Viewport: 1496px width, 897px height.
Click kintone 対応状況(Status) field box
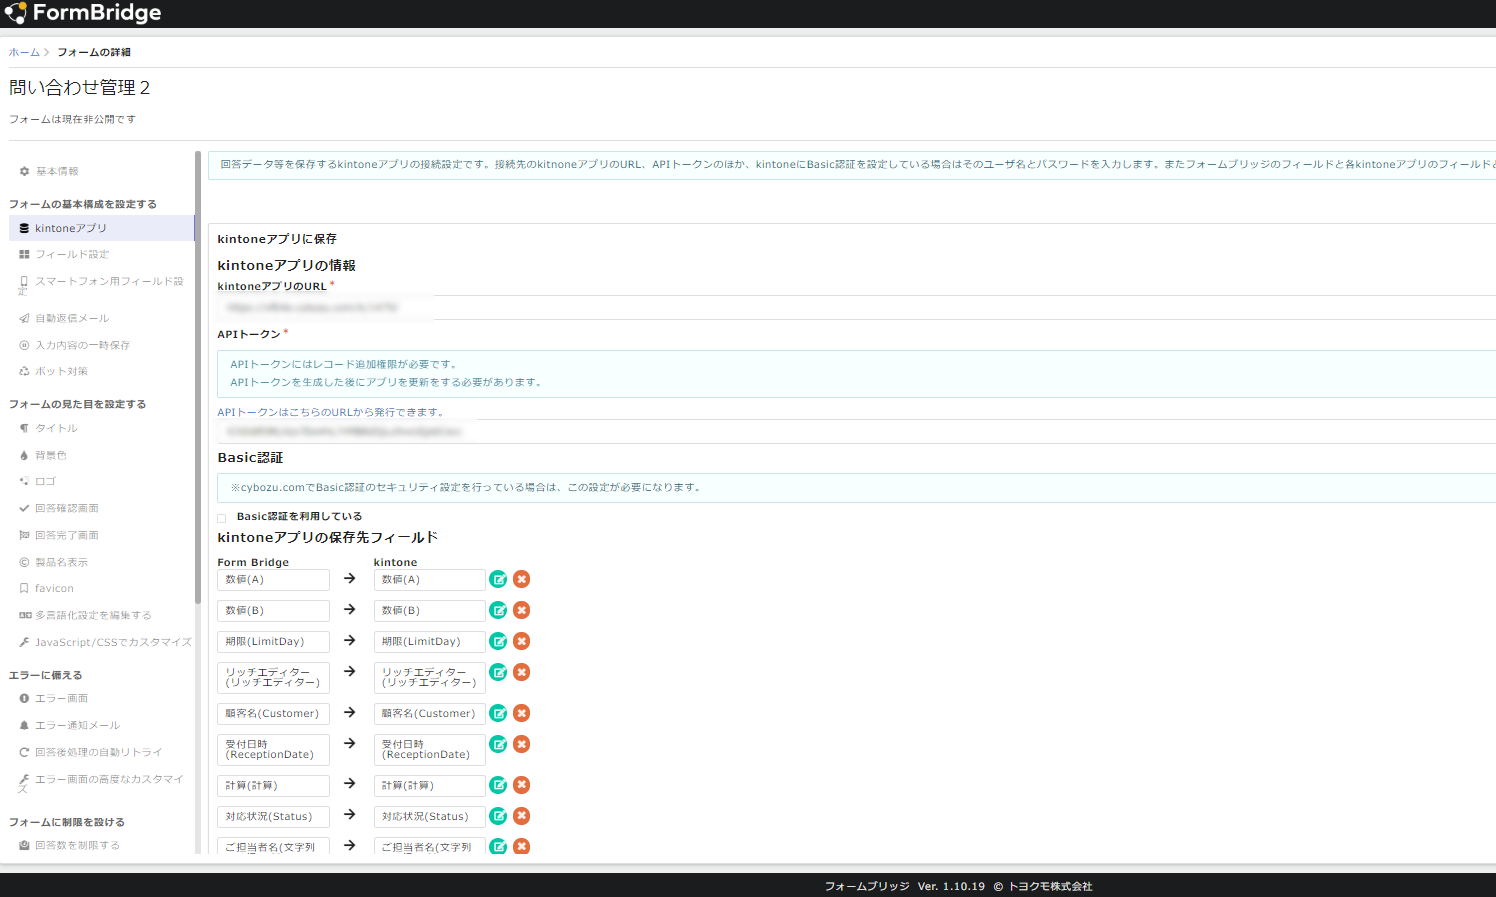[x=429, y=817]
